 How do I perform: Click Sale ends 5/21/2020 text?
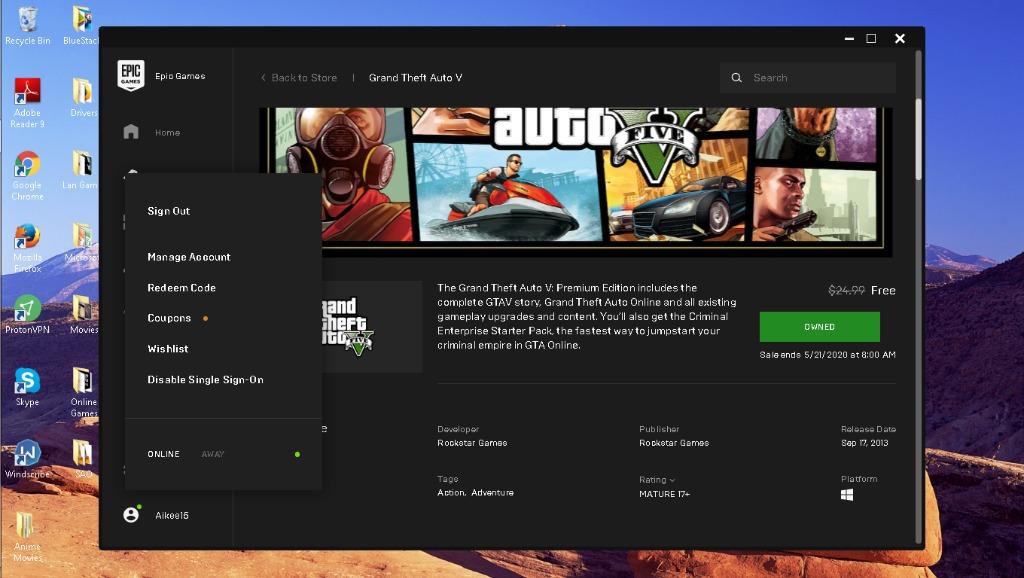(x=827, y=355)
